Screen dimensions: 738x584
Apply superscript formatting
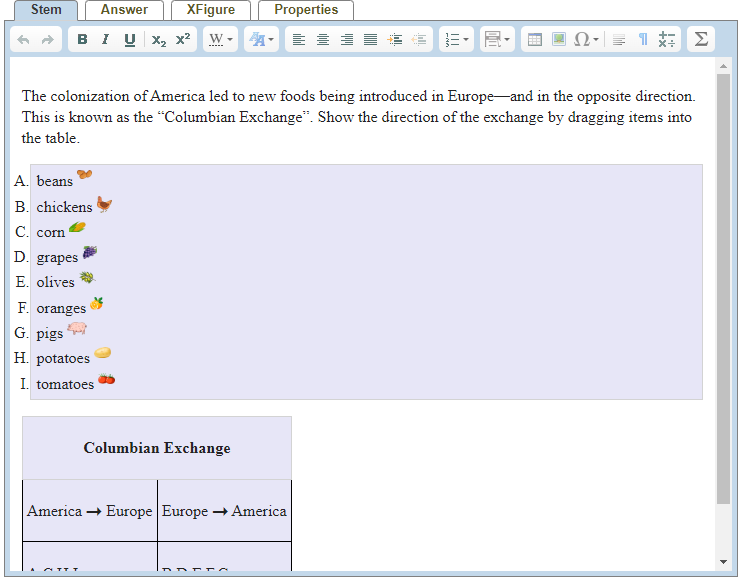pyautogui.click(x=183, y=40)
